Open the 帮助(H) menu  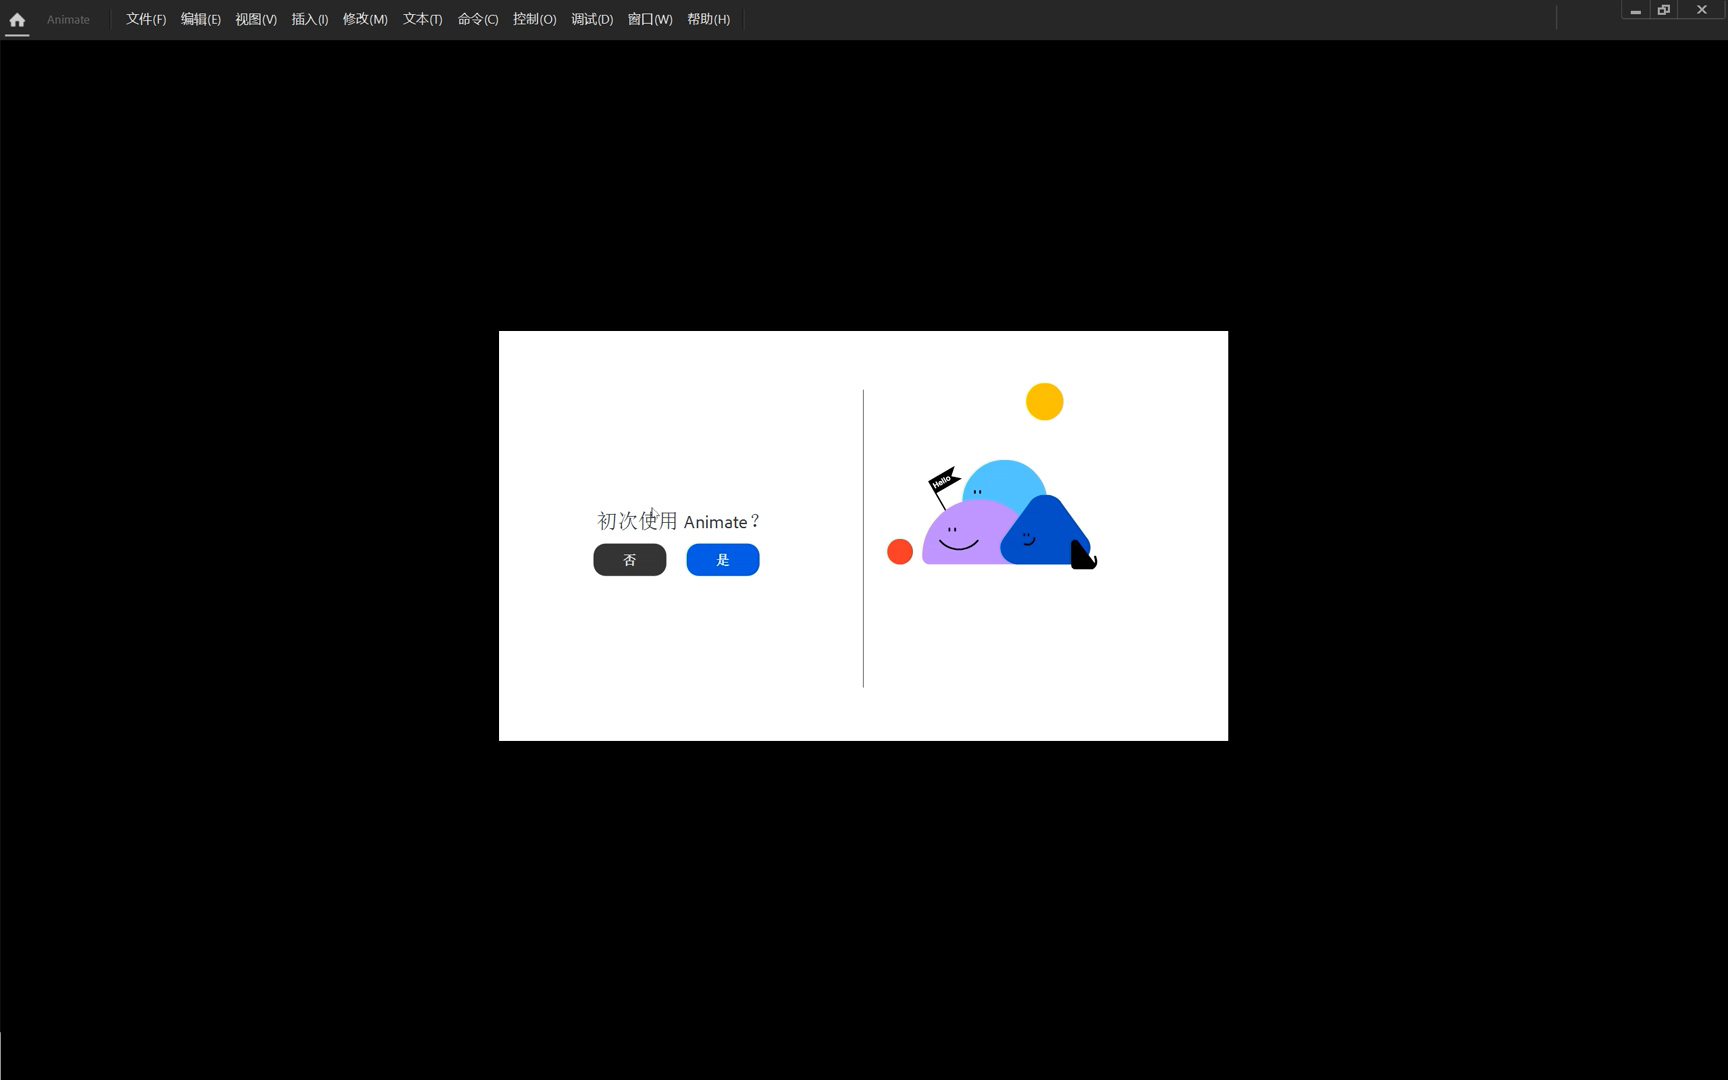(708, 19)
